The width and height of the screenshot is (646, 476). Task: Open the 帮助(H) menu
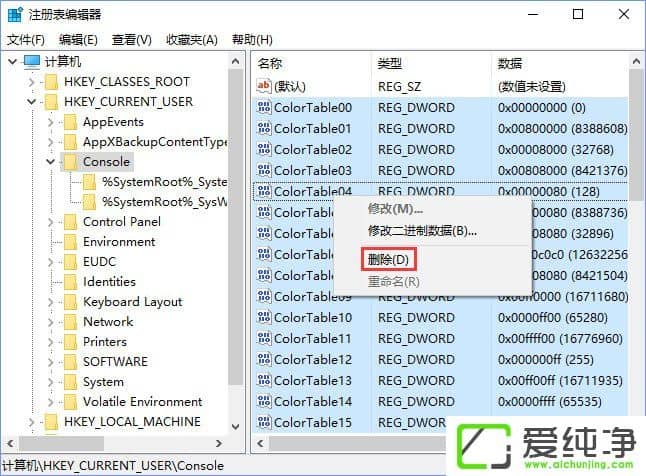click(x=252, y=40)
